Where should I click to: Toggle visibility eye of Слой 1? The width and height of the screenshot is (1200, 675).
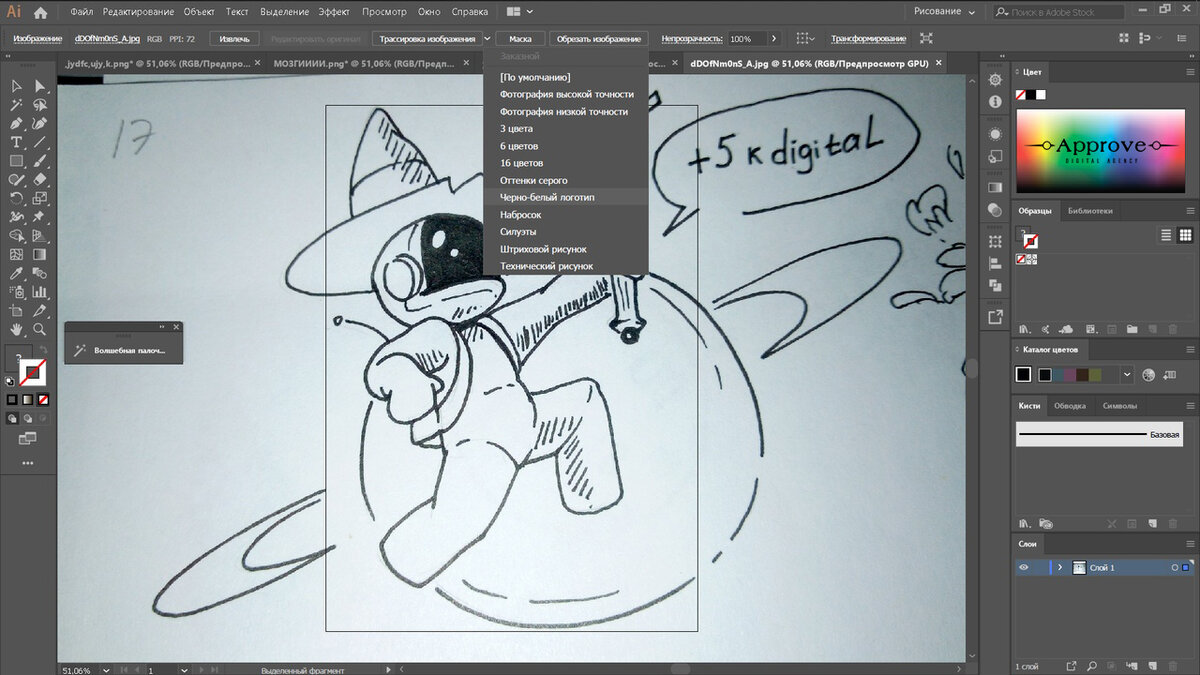click(x=1023, y=567)
